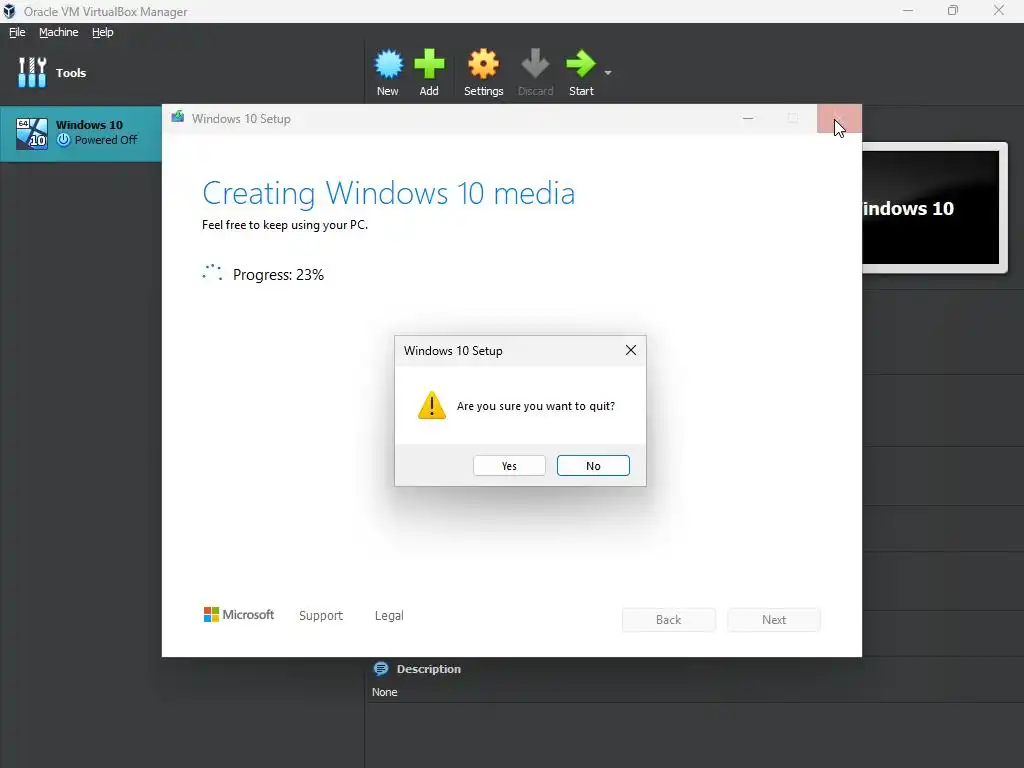Open the Machine menu

(58, 32)
